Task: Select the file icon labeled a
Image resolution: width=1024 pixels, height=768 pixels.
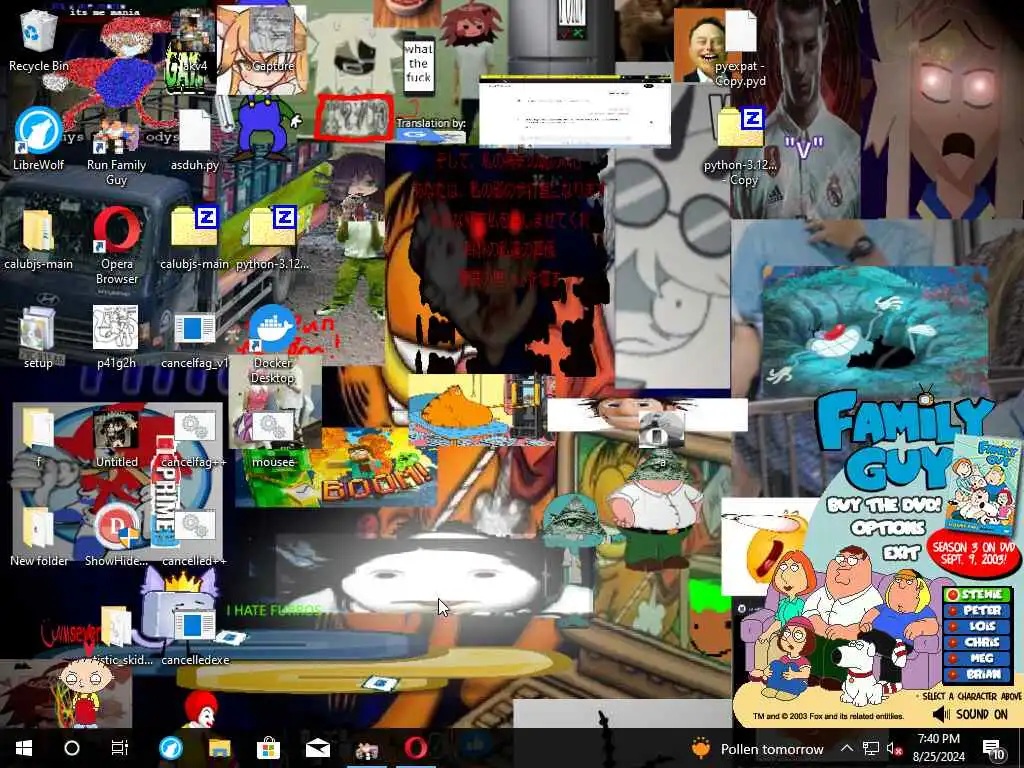Action: tap(662, 430)
